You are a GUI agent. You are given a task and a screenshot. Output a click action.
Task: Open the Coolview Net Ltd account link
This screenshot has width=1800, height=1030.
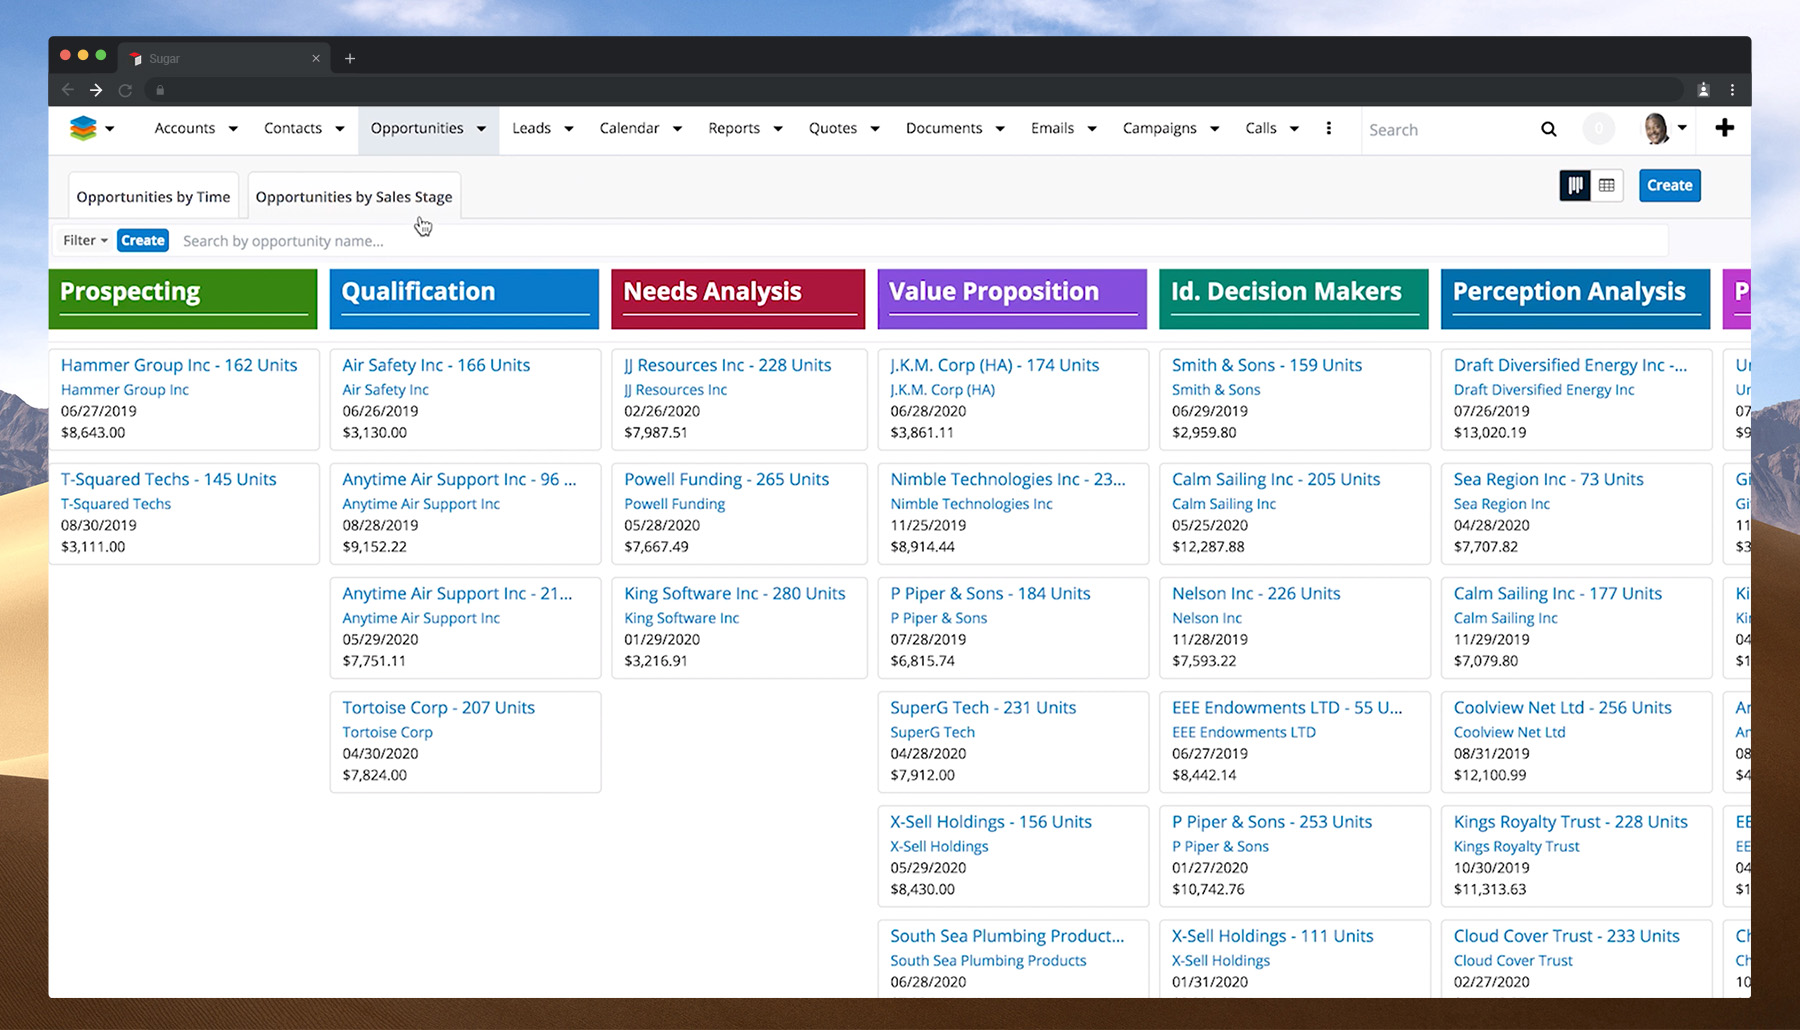pyautogui.click(x=1509, y=732)
